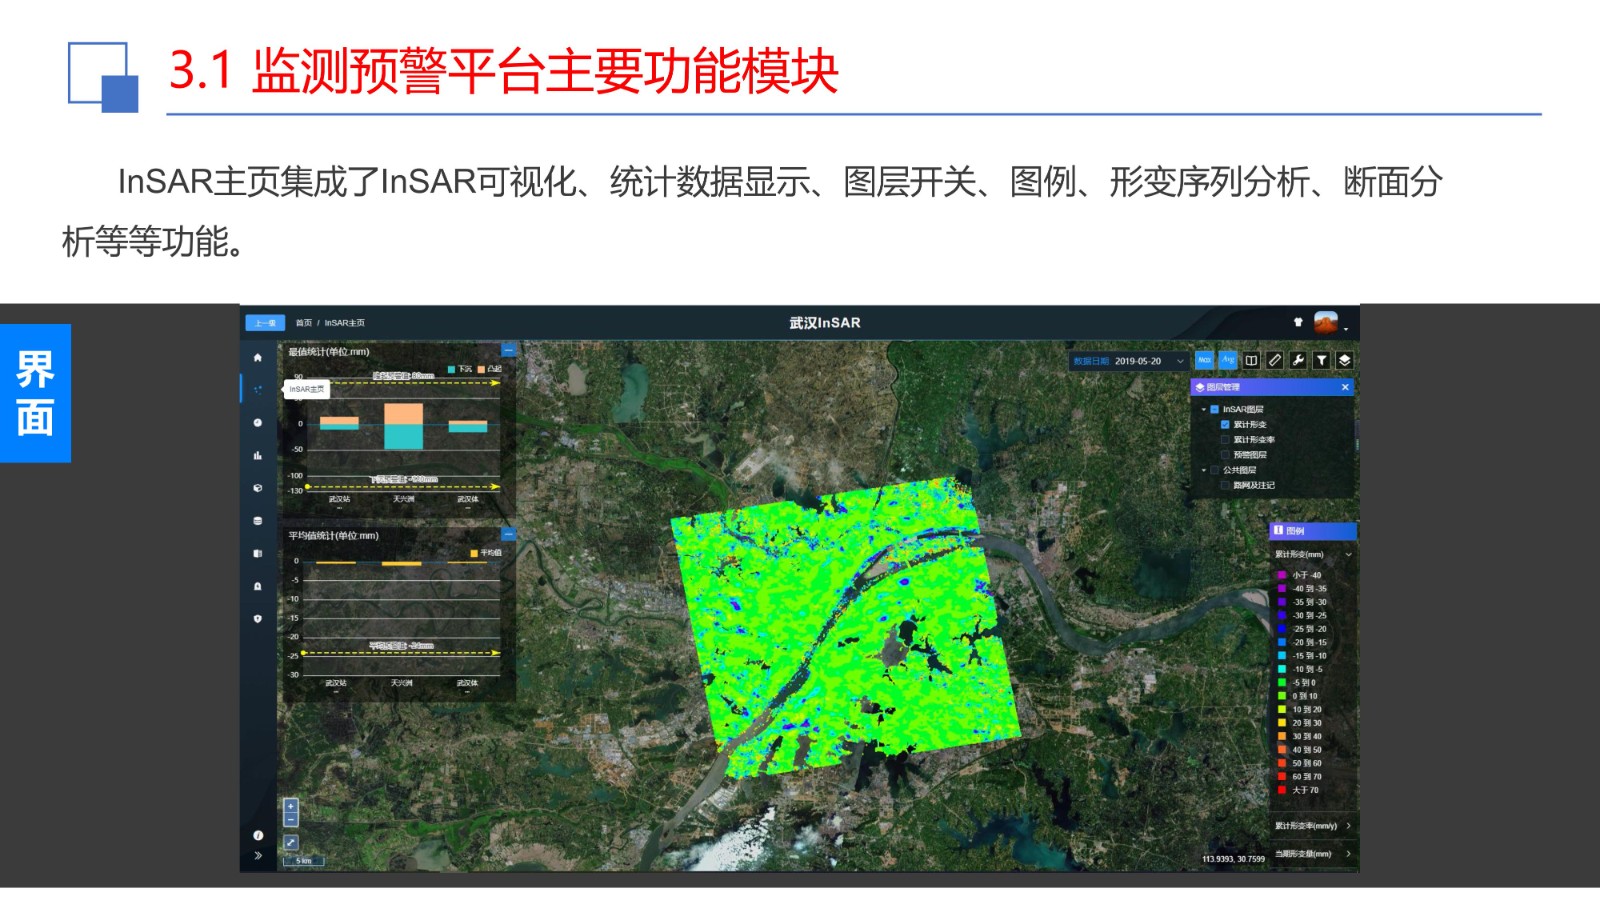Click the 图例 legend panel header

click(x=1313, y=531)
